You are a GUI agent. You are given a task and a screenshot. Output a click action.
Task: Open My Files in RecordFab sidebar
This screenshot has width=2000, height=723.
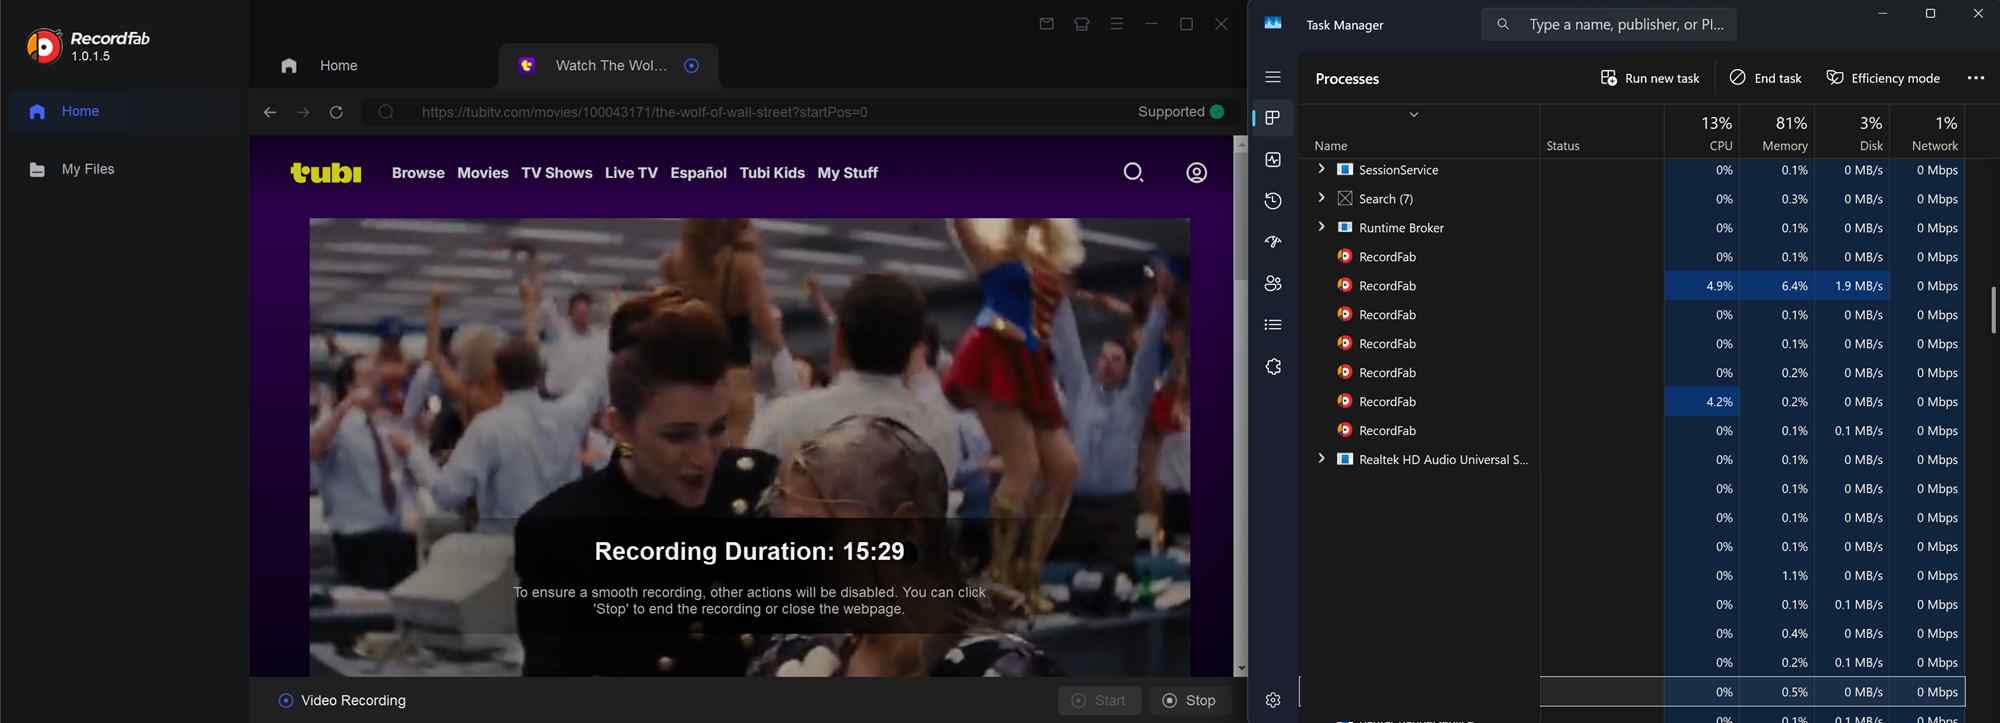(x=125, y=169)
